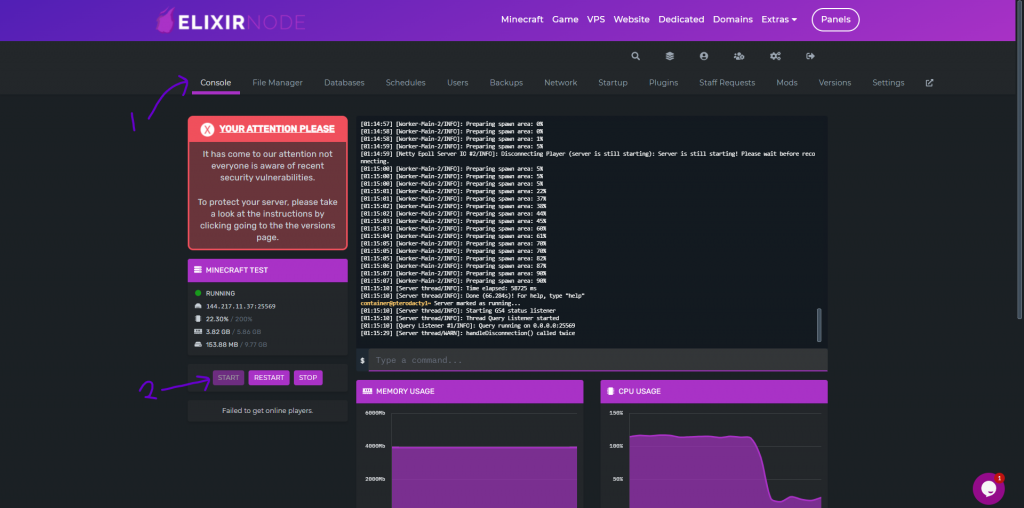Image resolution: width=1024 pixels, height=508 pixels.
Task: Open the Dedicated menu link
Action: click(x=681, y=20)
